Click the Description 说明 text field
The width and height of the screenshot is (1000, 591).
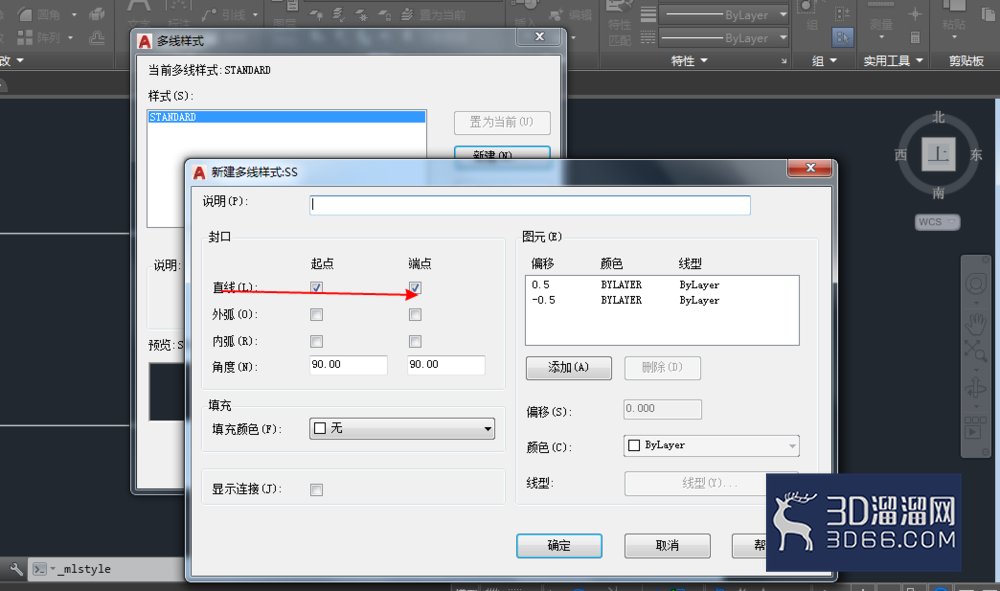[530, 205]
